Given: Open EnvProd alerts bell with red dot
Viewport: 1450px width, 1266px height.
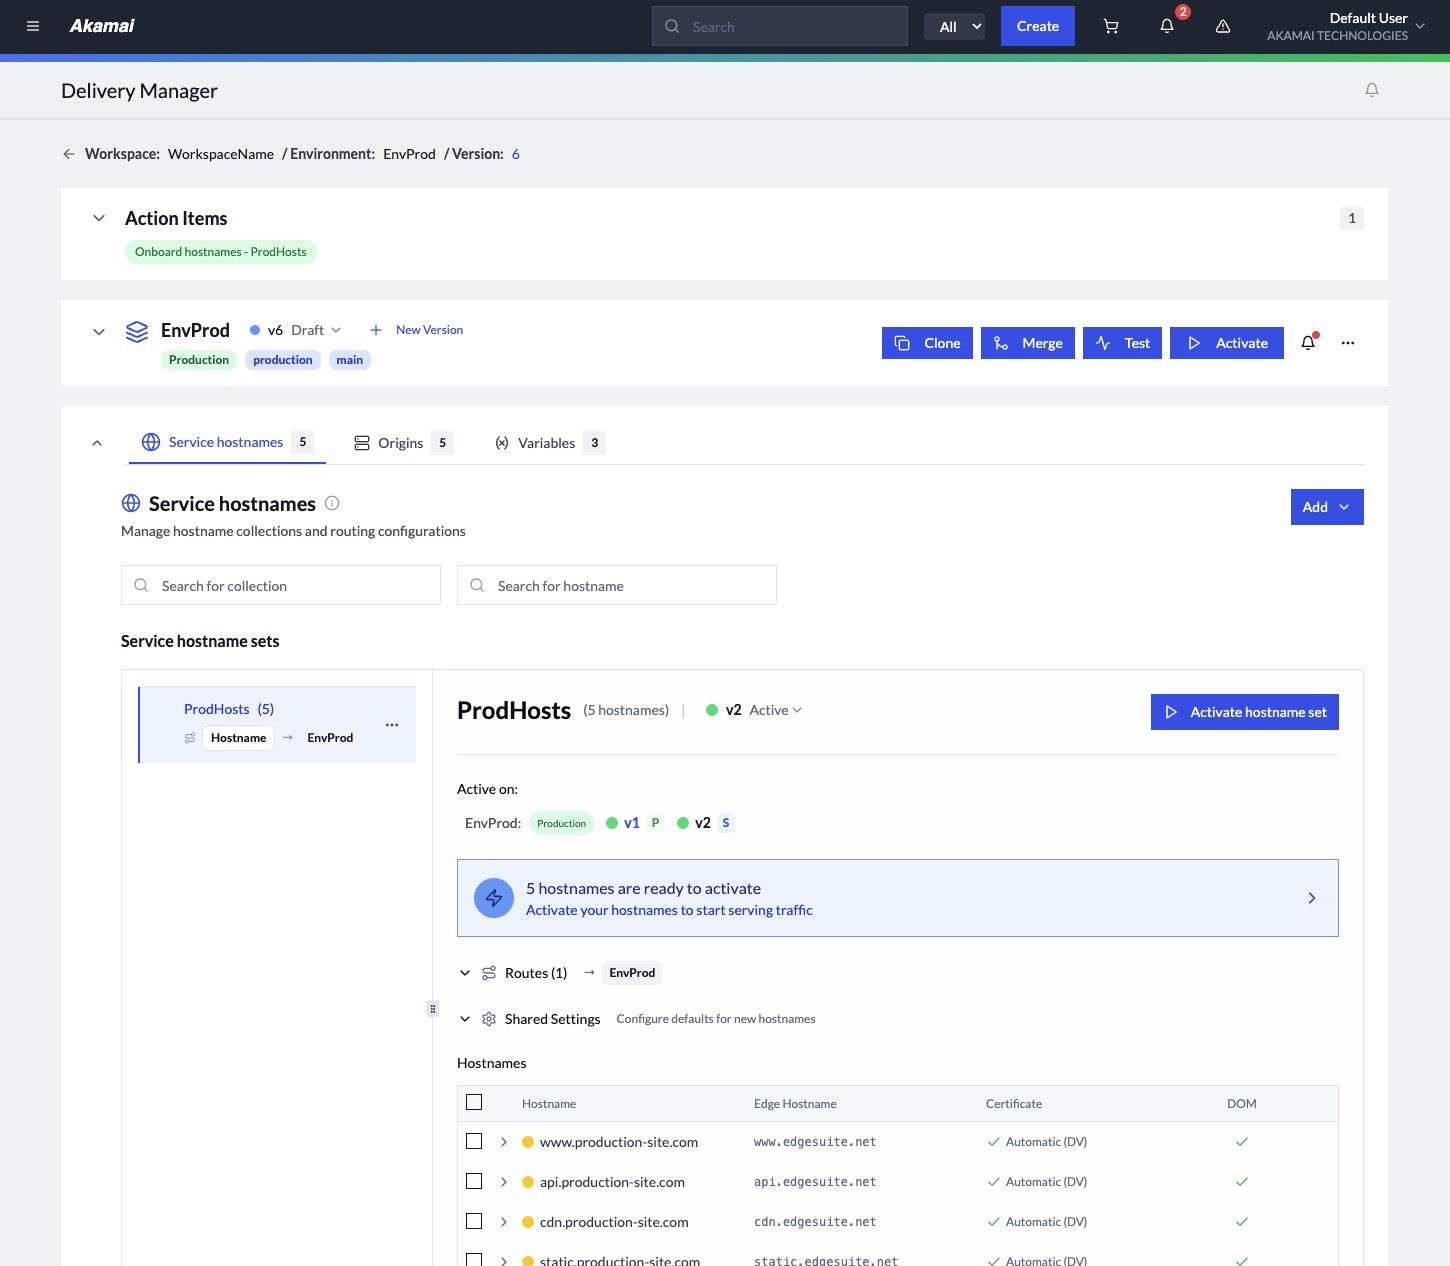Looking at the screenshot, I should point(1308,343).
